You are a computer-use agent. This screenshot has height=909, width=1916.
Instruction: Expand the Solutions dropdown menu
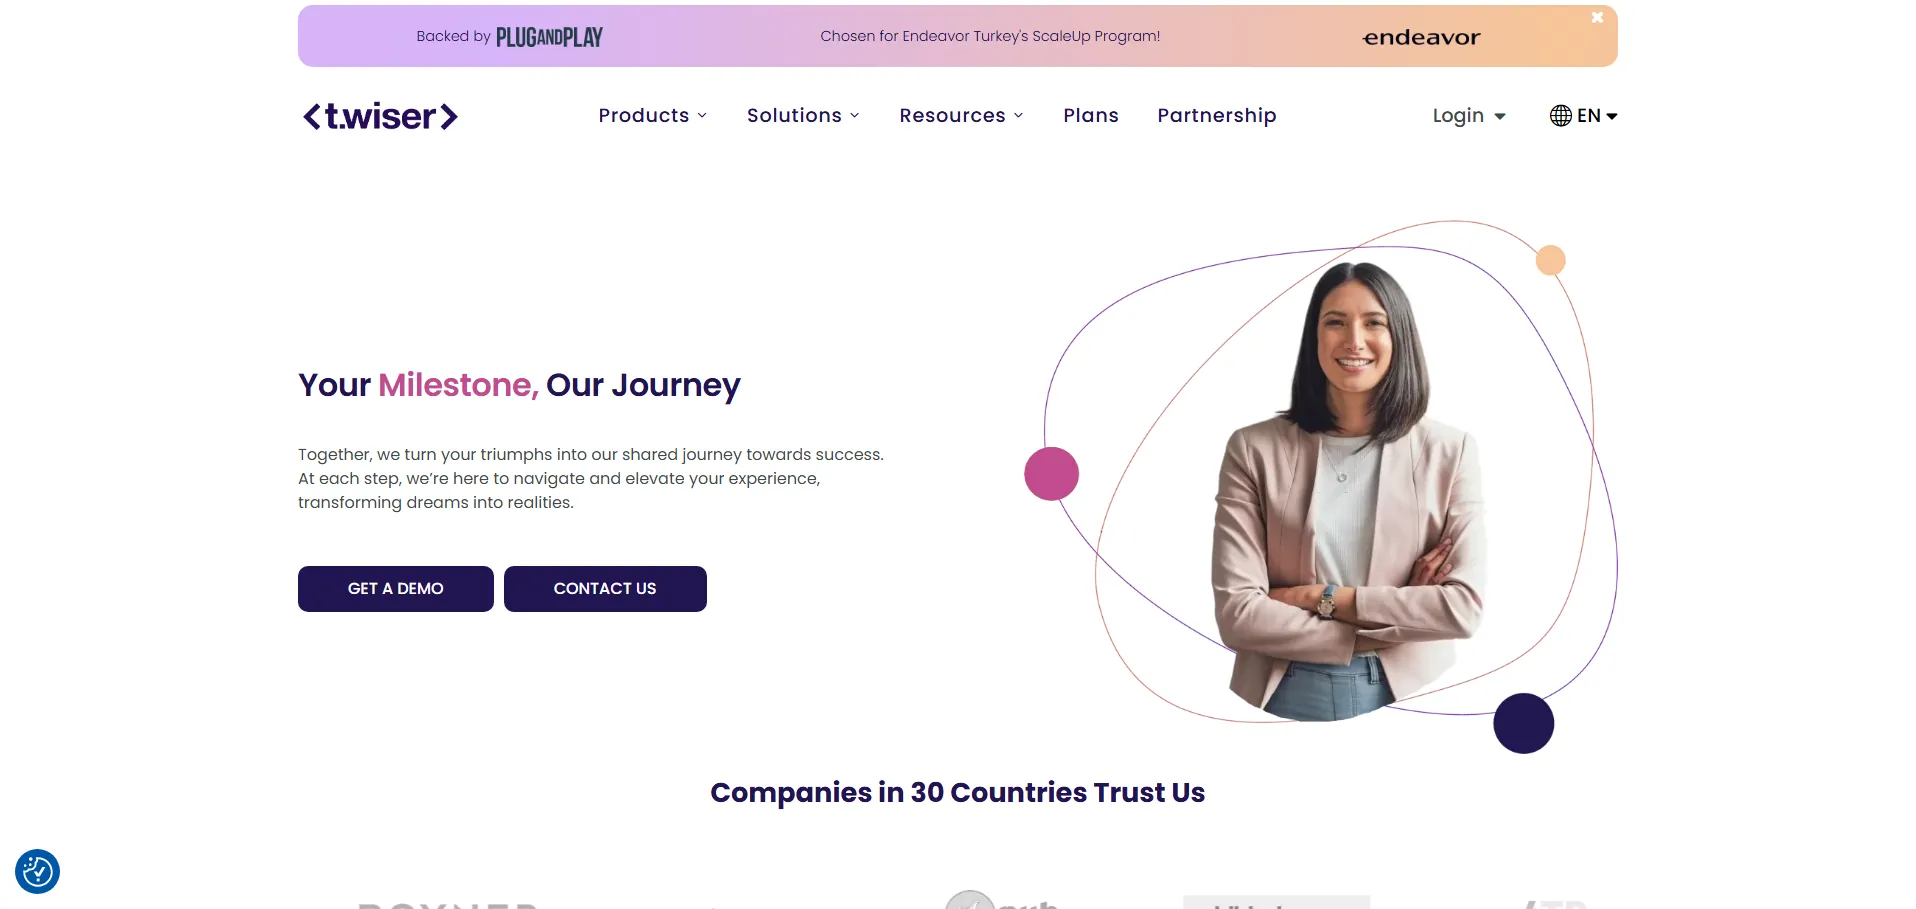pyautogui.click(x=803, y=116)
